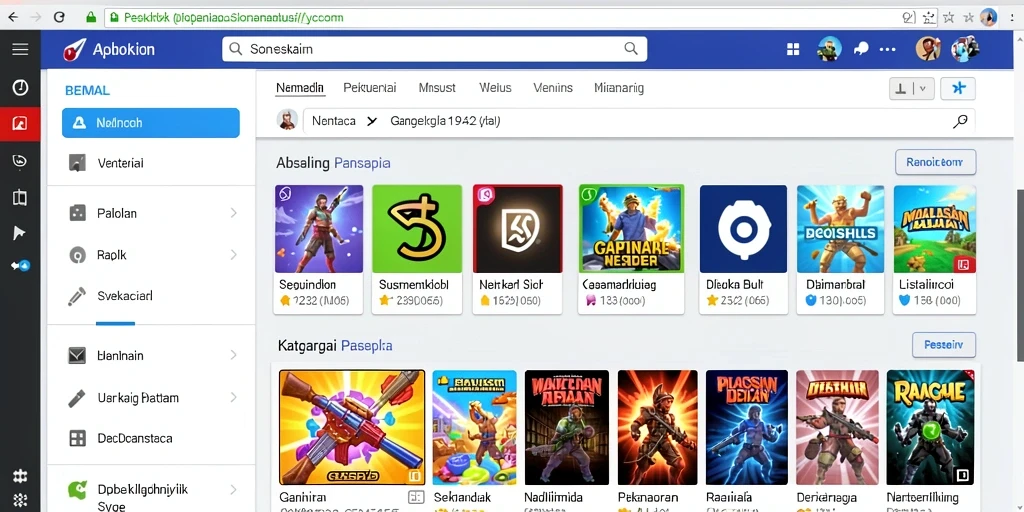Click the search icon at the right of the Nentaca bar
Viewport: 1024px width, 512px height.
960,121
